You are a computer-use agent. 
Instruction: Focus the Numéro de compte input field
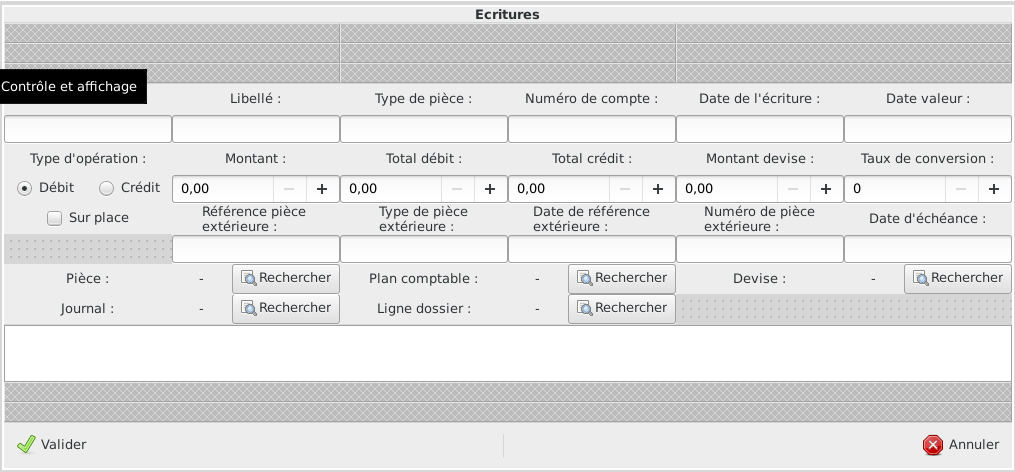click(592, 130)
